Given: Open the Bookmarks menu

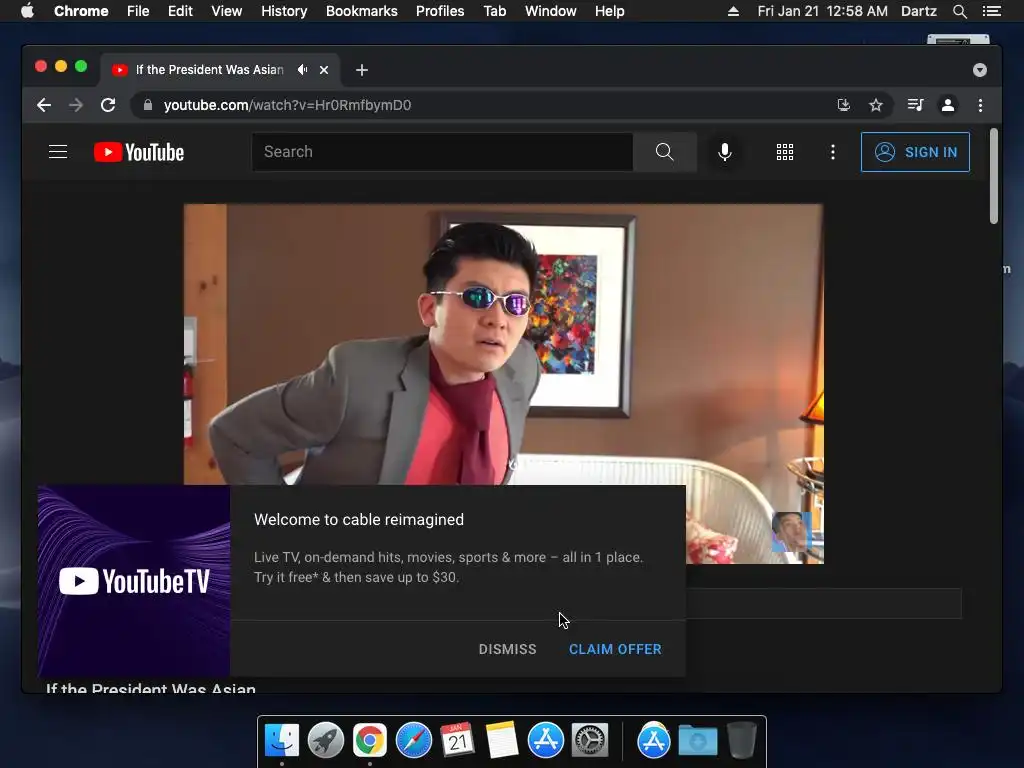Looking at the screenshot, I should (x=362, y=11).
